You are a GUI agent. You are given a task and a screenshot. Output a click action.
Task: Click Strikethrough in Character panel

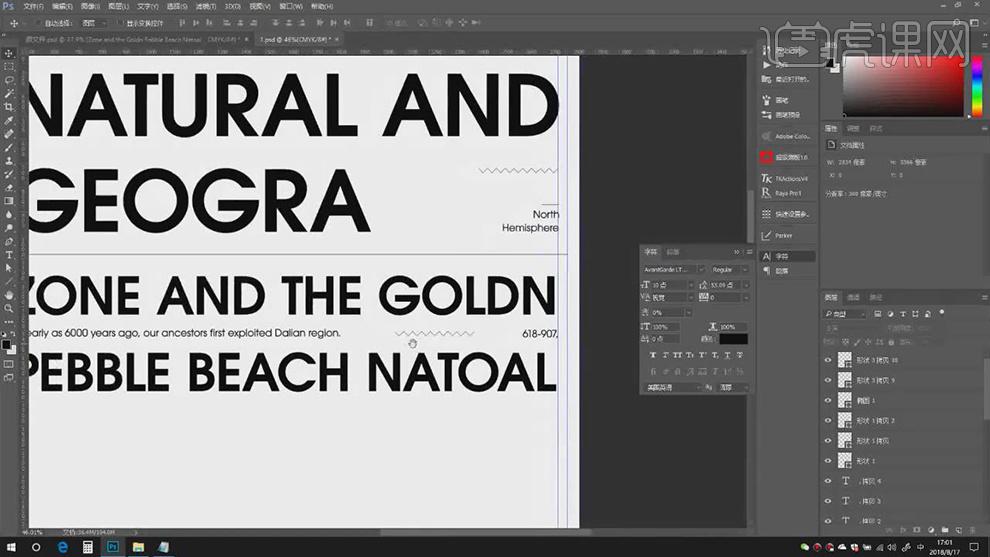click(739, 355)
